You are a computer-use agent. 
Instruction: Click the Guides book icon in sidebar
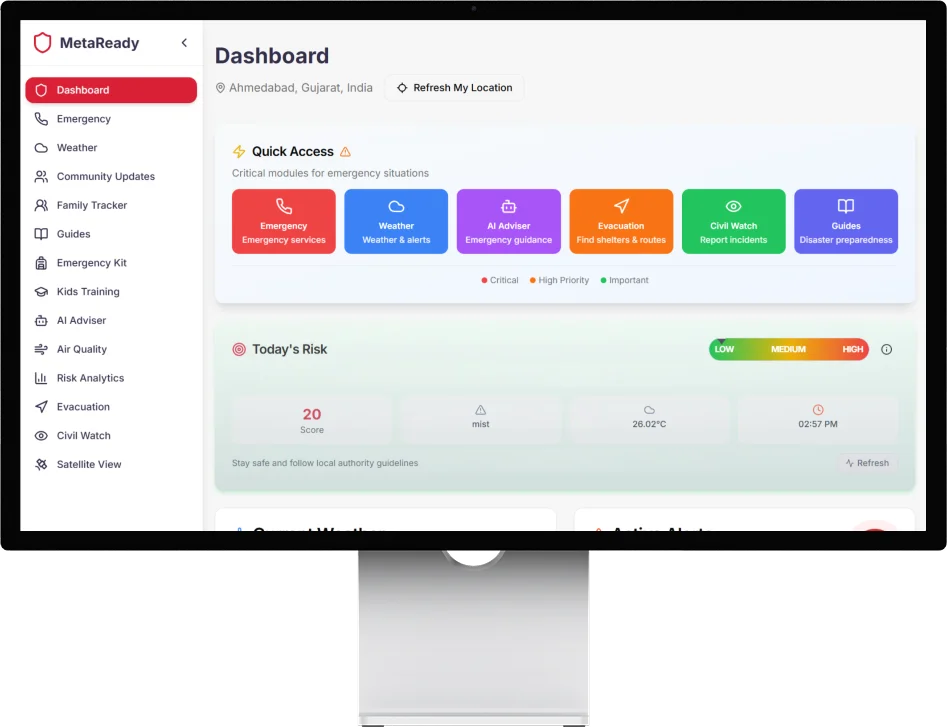41,234
